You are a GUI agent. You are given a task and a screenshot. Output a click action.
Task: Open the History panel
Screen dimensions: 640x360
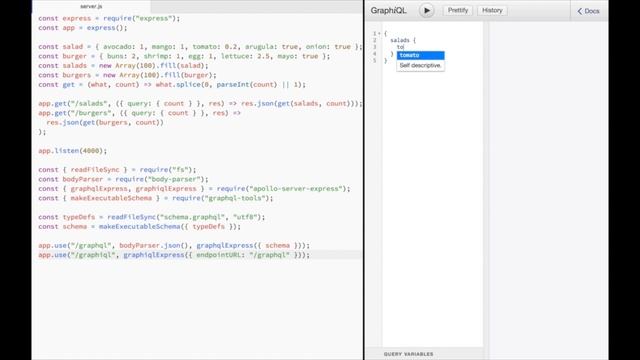tap(492, 11)
